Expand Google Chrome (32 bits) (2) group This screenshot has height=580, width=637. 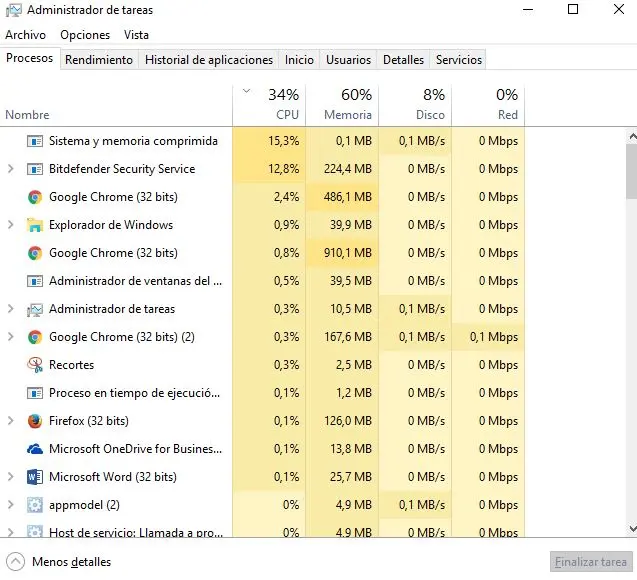point(11,337)
